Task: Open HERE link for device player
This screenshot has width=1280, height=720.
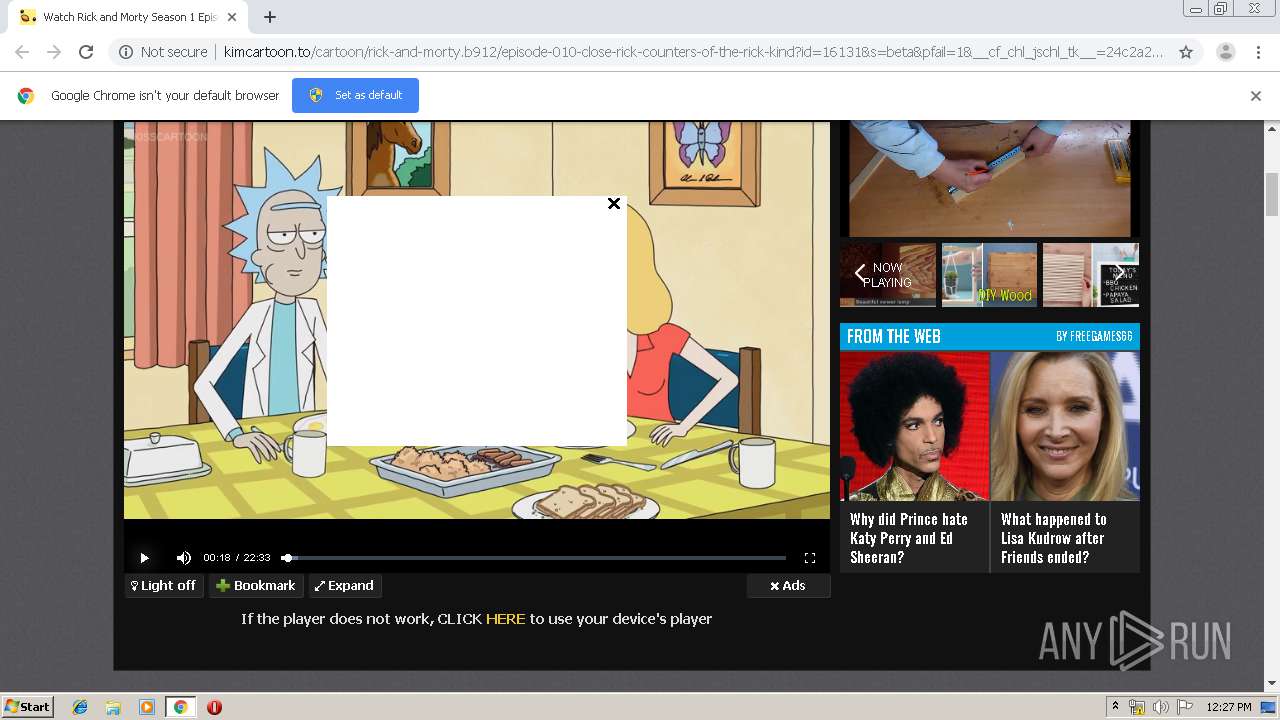Action: [505, 619]
